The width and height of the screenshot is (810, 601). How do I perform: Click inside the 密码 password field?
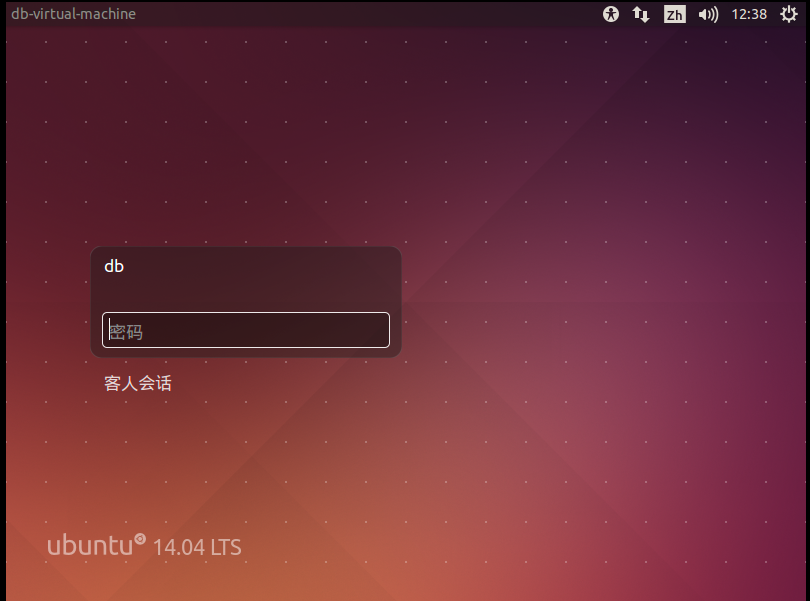[x=245, y=329]
